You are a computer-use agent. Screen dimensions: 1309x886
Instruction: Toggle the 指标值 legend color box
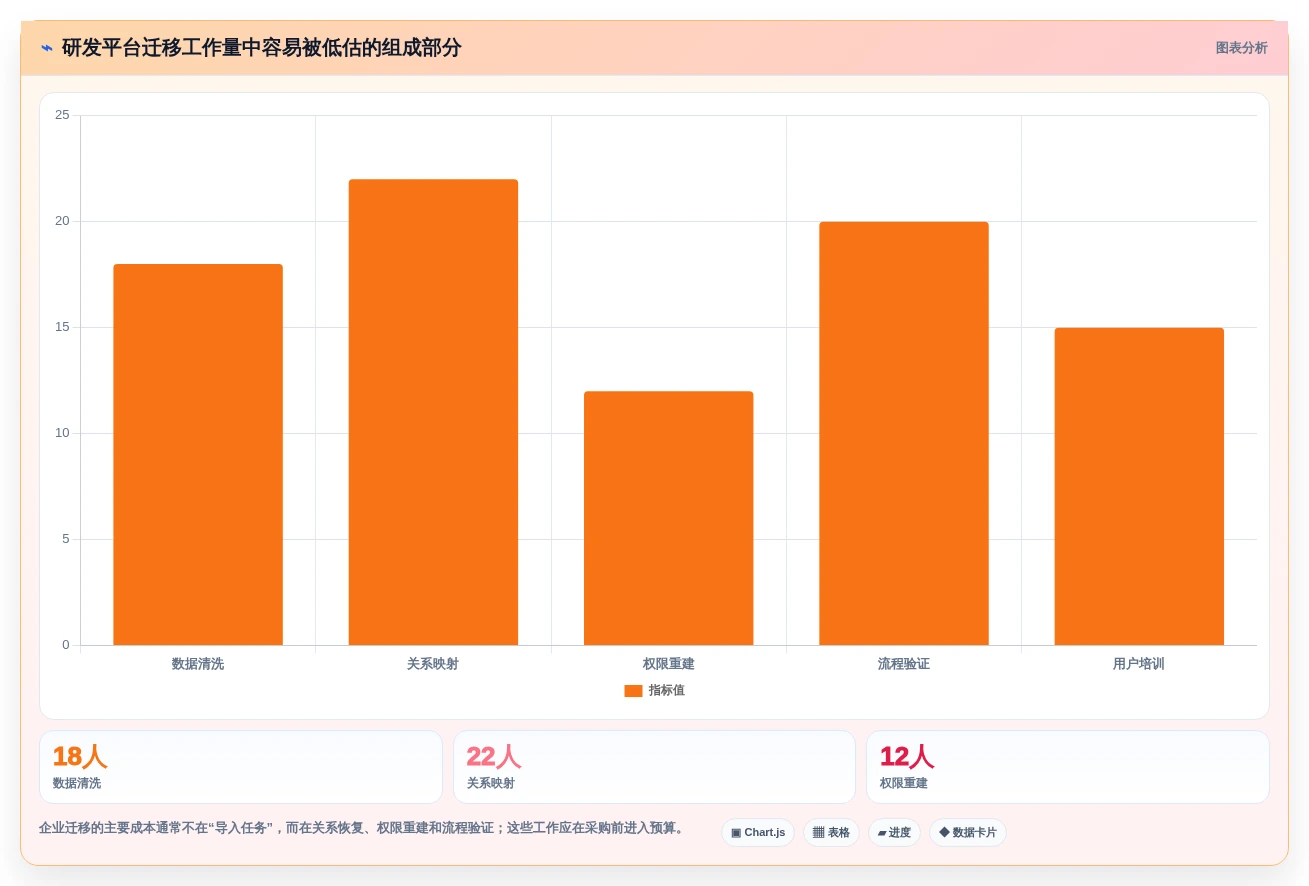[633, 691]
